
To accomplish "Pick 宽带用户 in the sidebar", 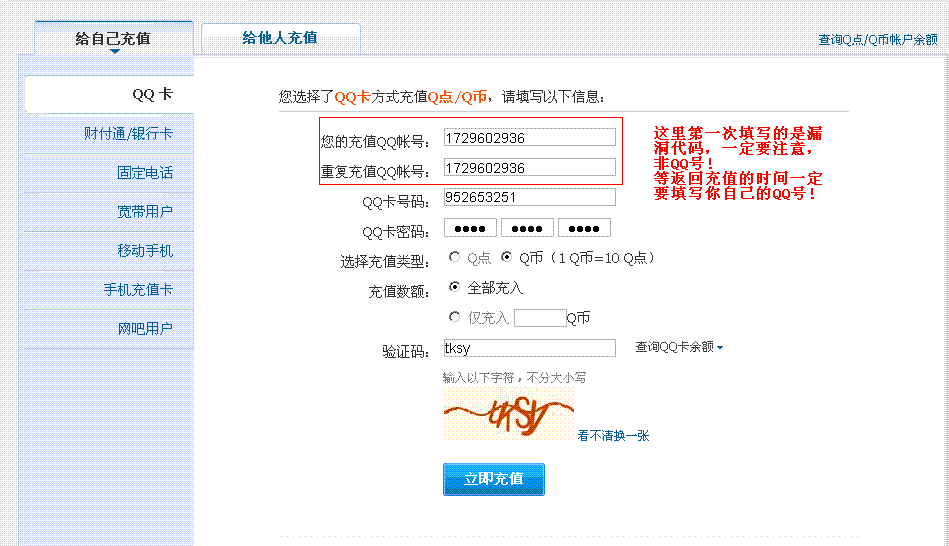I will click(x=110, y=212).
